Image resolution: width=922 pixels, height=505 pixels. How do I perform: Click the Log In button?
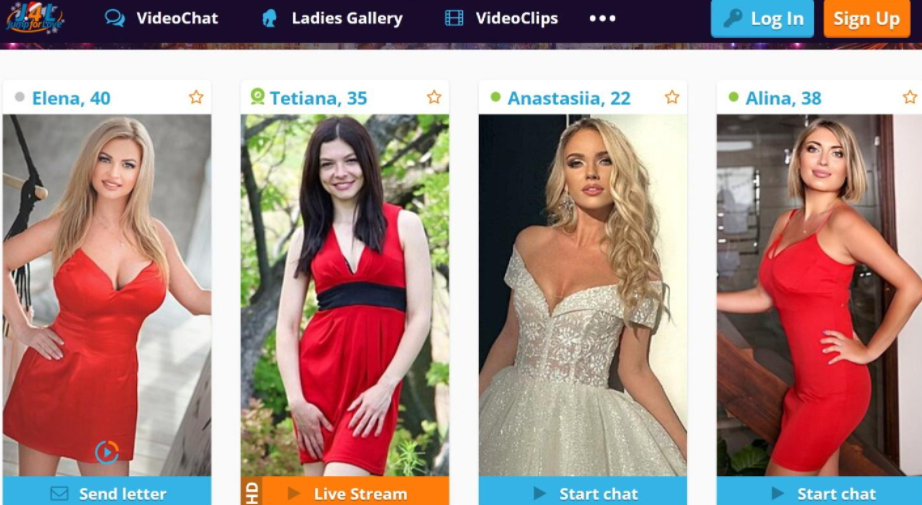coord(762,18)
